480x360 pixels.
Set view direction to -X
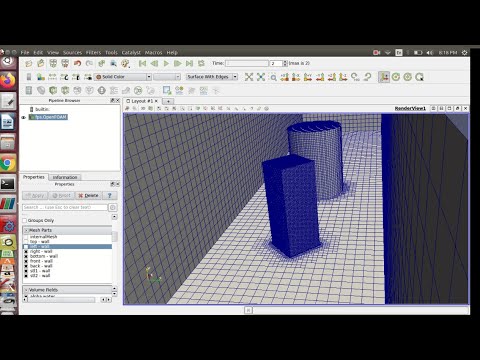[296, 77]
